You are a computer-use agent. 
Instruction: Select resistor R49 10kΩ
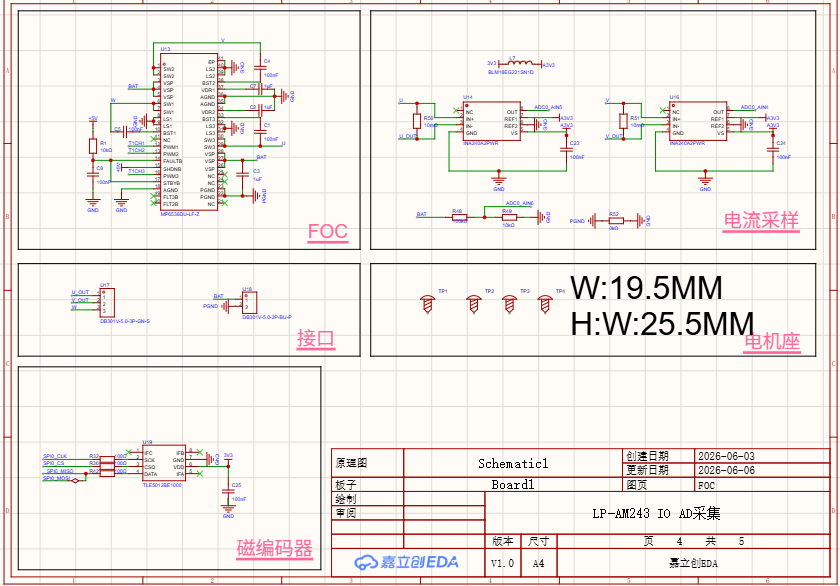(509, 217)
